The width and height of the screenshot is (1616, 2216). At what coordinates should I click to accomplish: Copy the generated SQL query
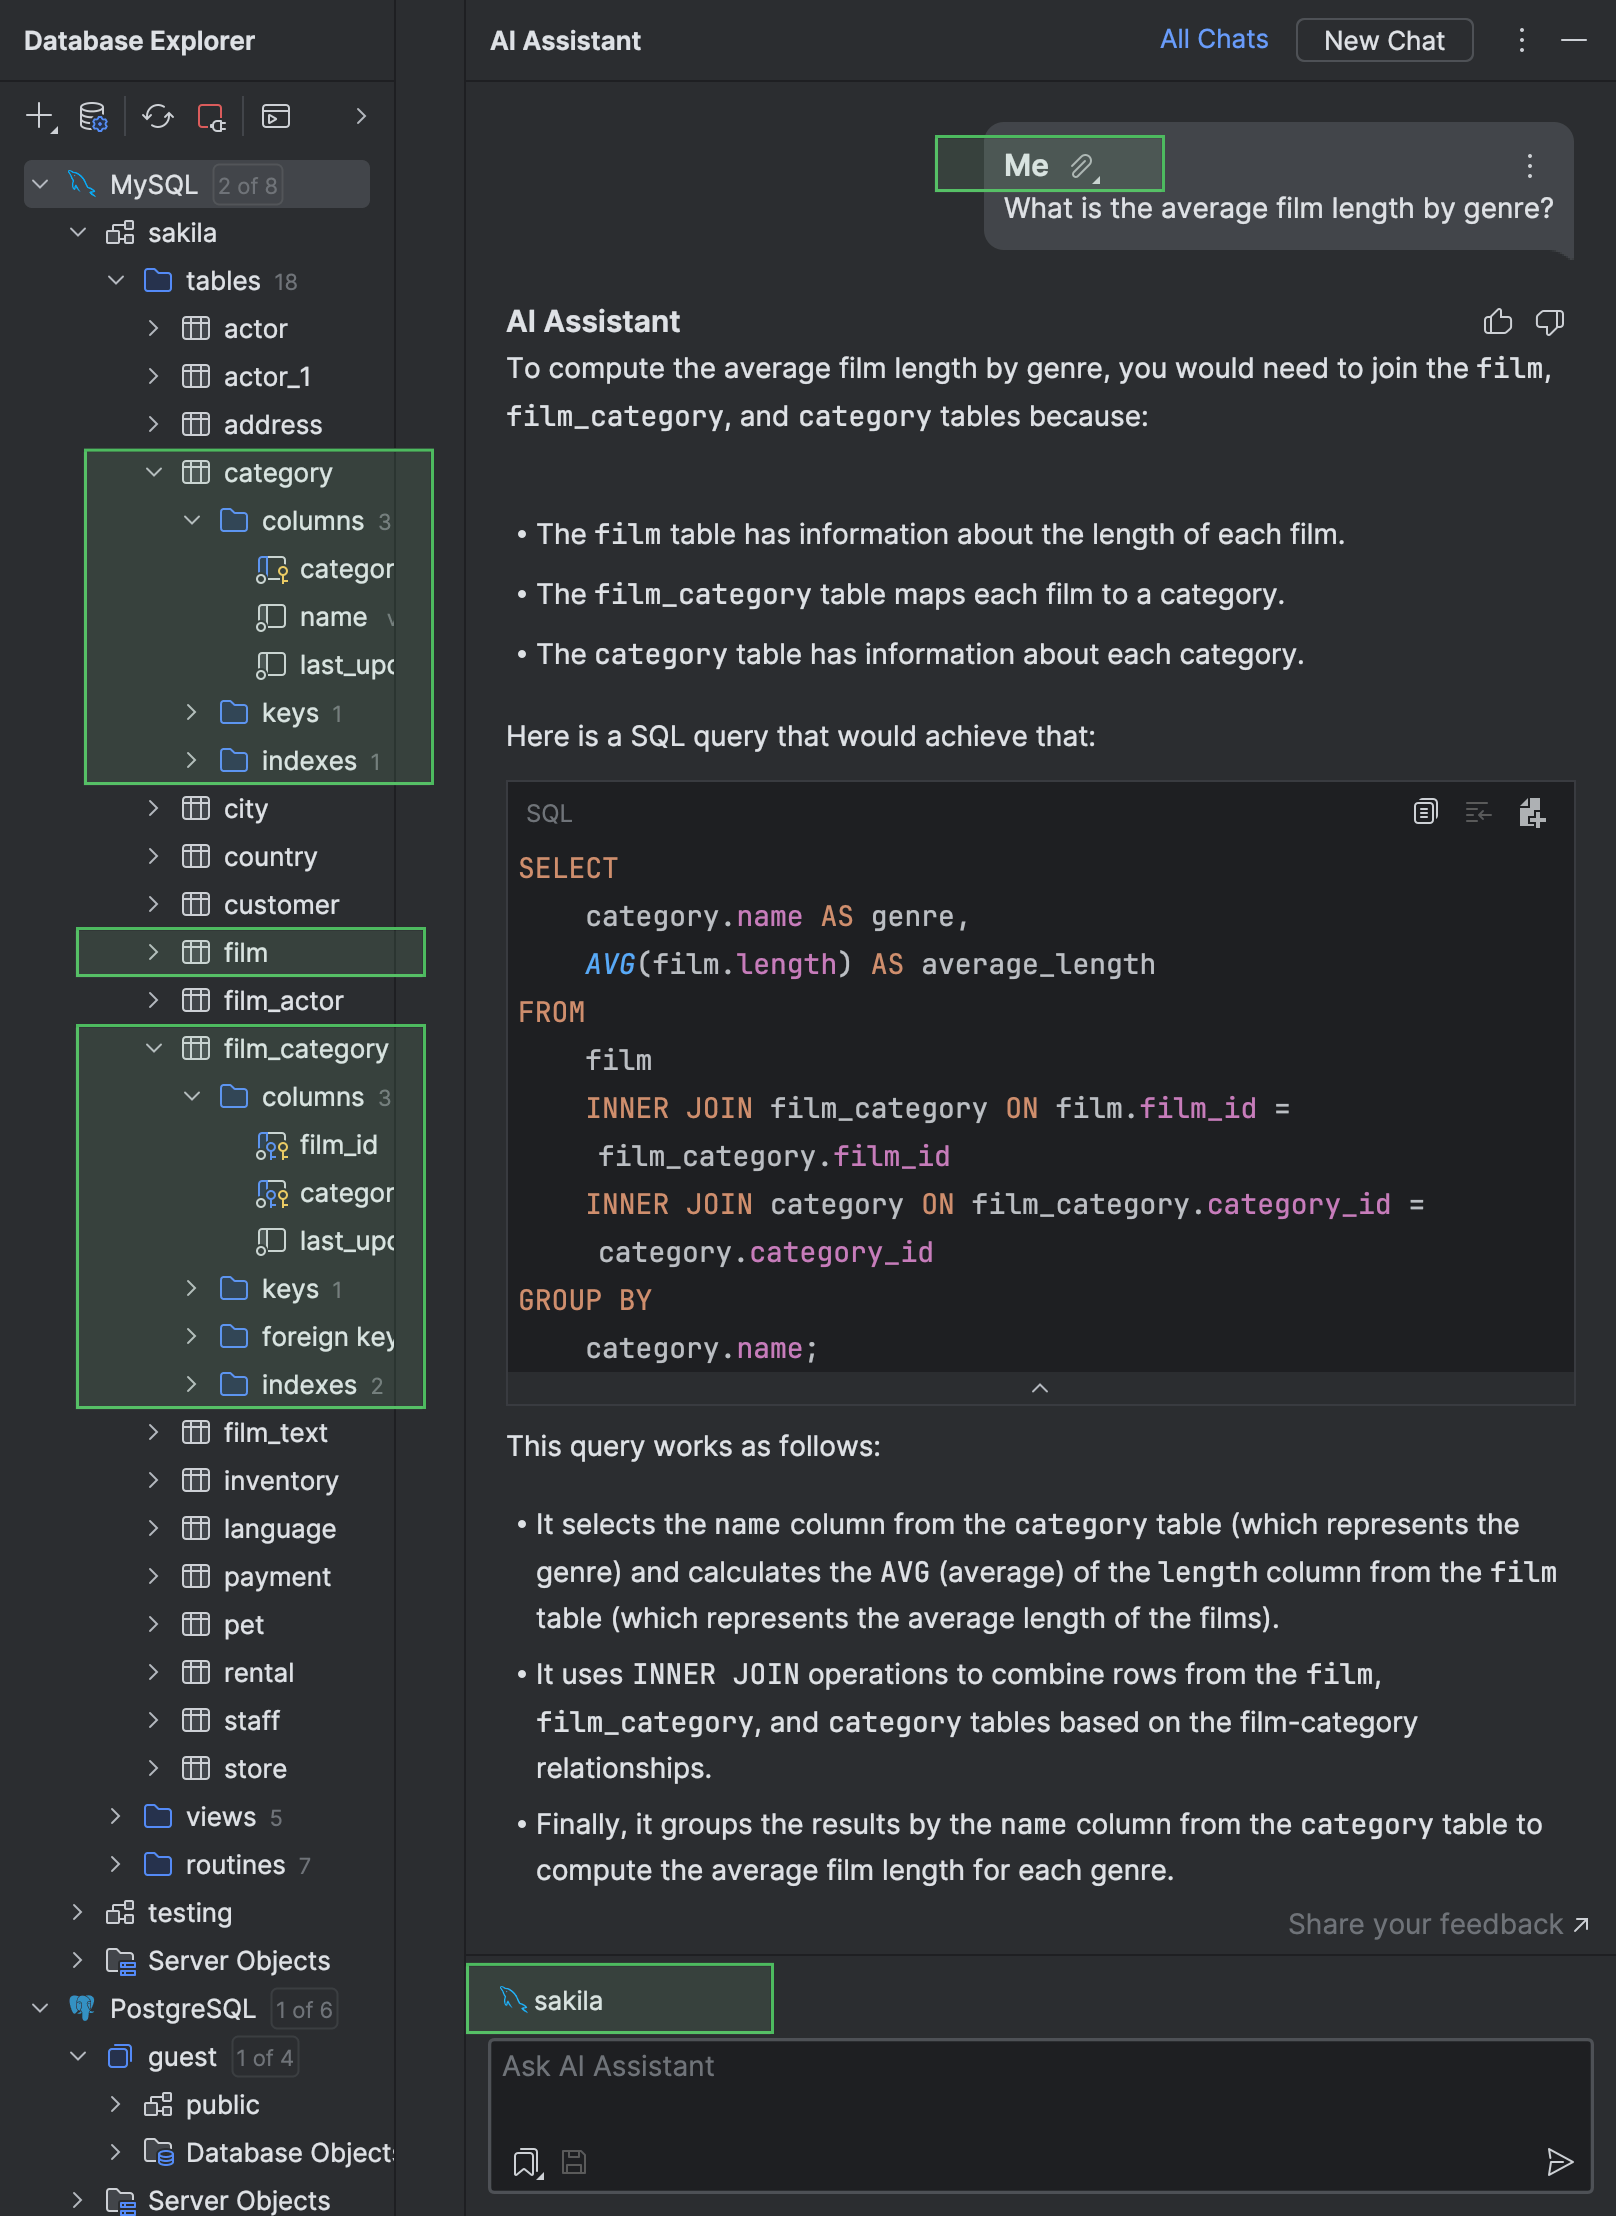pyautogui.click(x=1424, y=812)
